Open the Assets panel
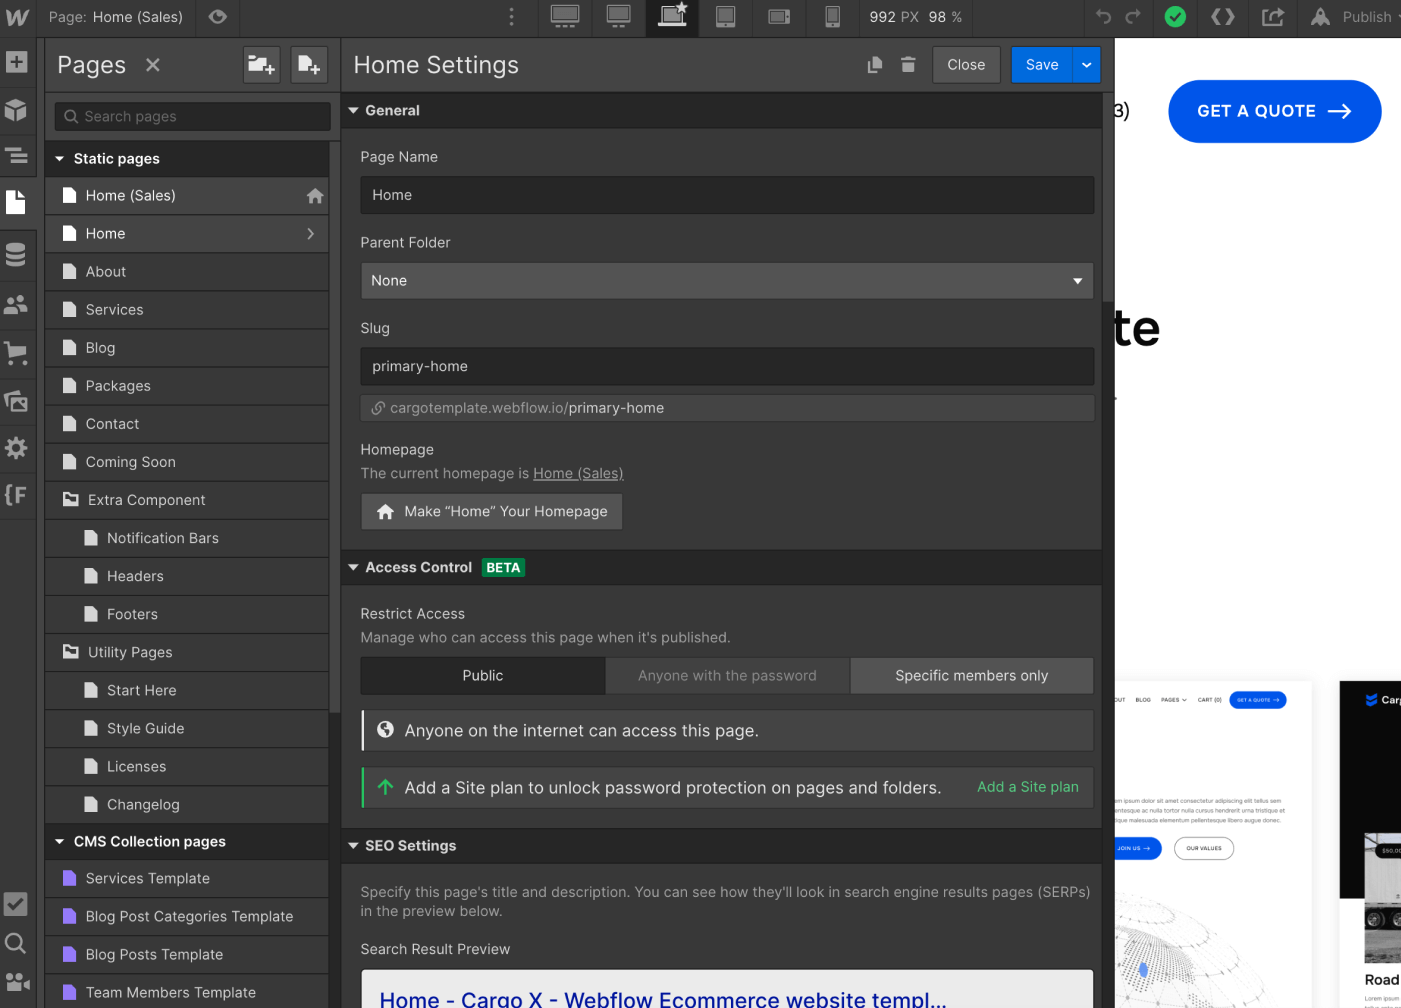 point(16,400)
